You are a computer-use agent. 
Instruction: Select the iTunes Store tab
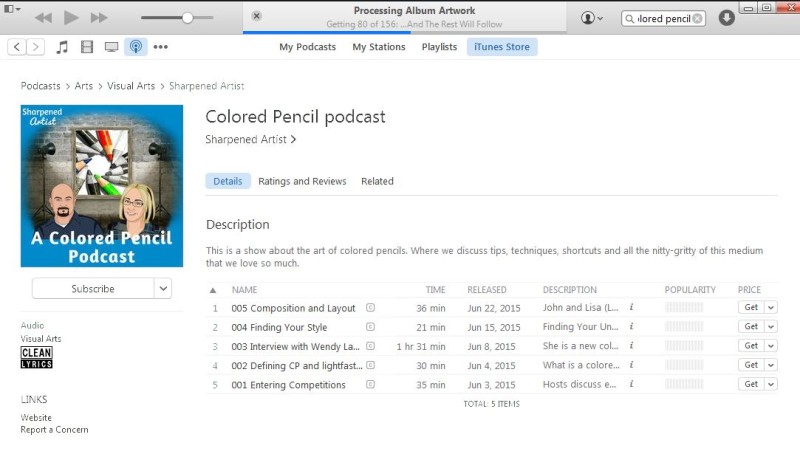click(x=502, y=47)
